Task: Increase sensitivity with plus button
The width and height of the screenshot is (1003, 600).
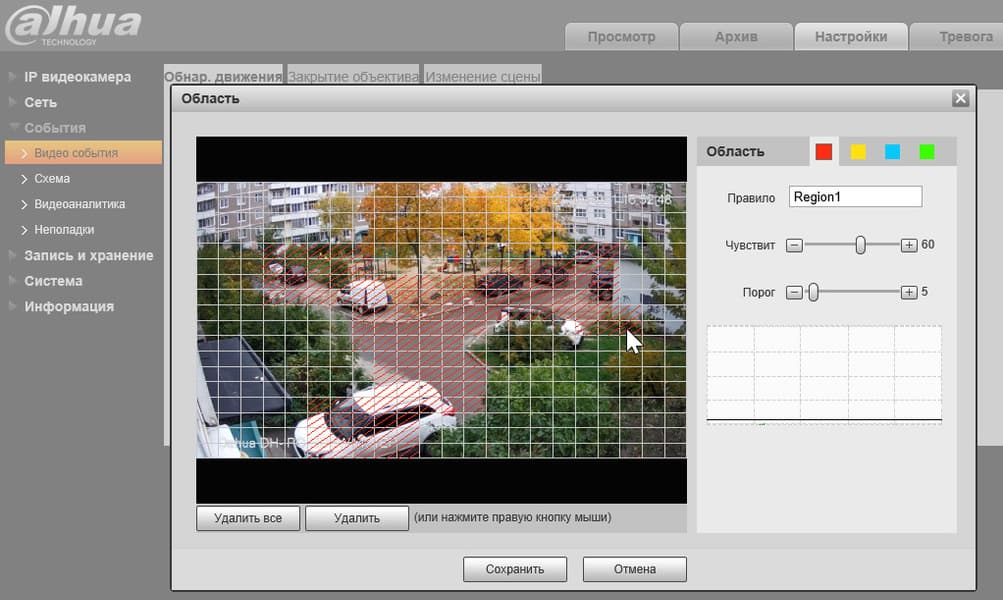Action: [908, 245]
